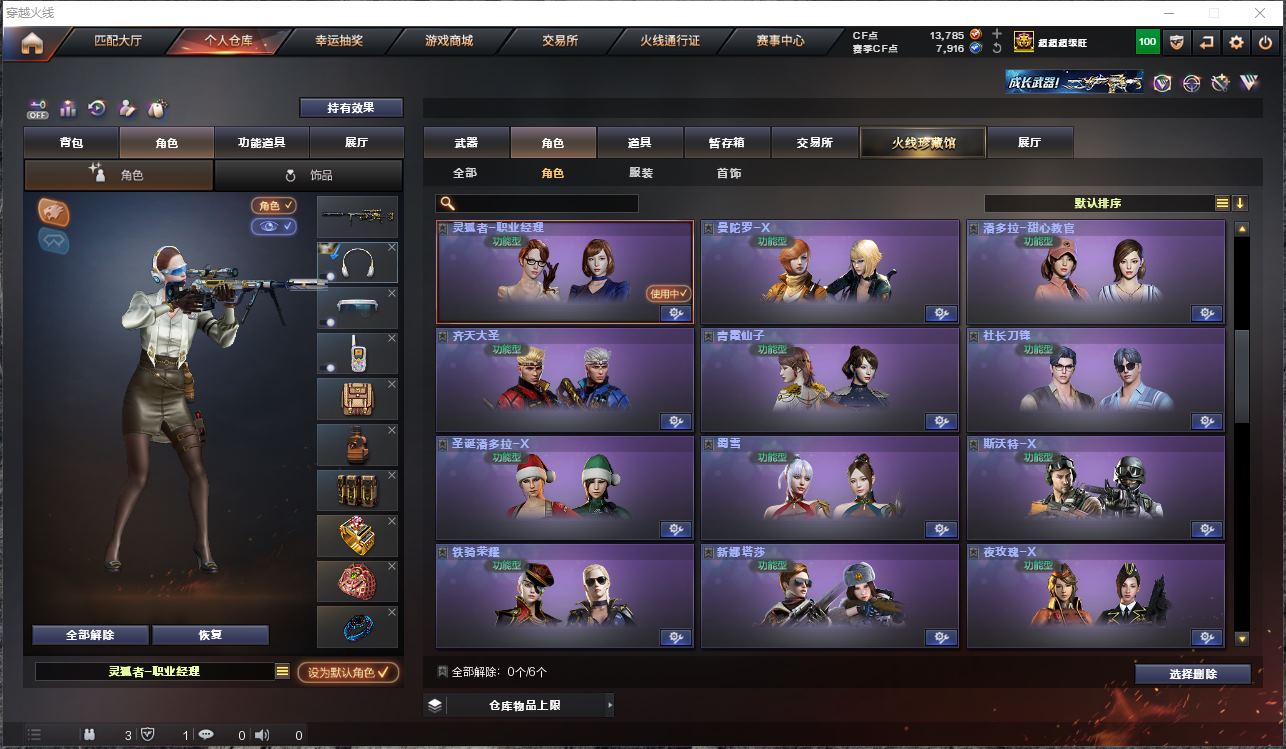Click the green 100 indicator
The image size is (1286, 749).
1147,42
